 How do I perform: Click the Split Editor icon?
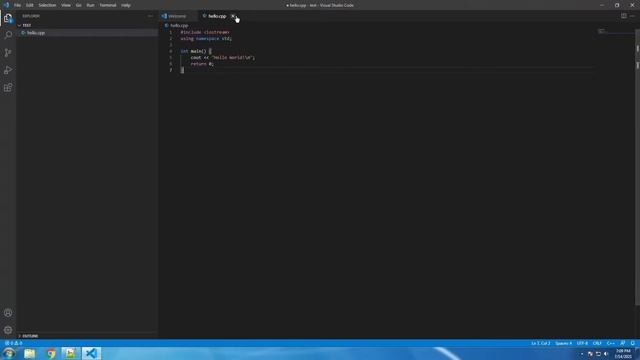click(624, 16)
